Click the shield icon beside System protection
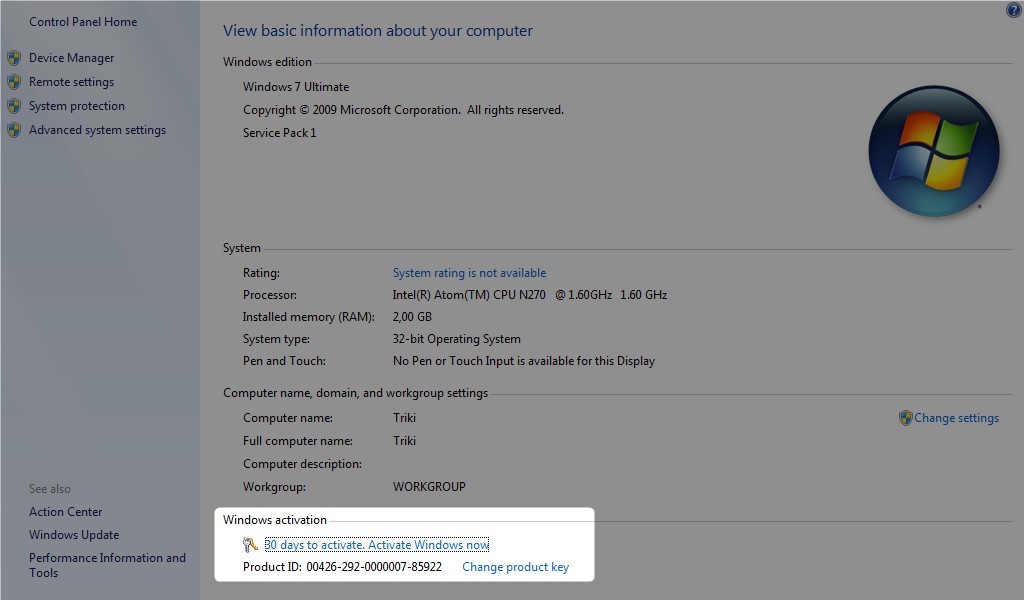Image resolution: width=1024 pixels, height=600 pixels. pos(14,106)
